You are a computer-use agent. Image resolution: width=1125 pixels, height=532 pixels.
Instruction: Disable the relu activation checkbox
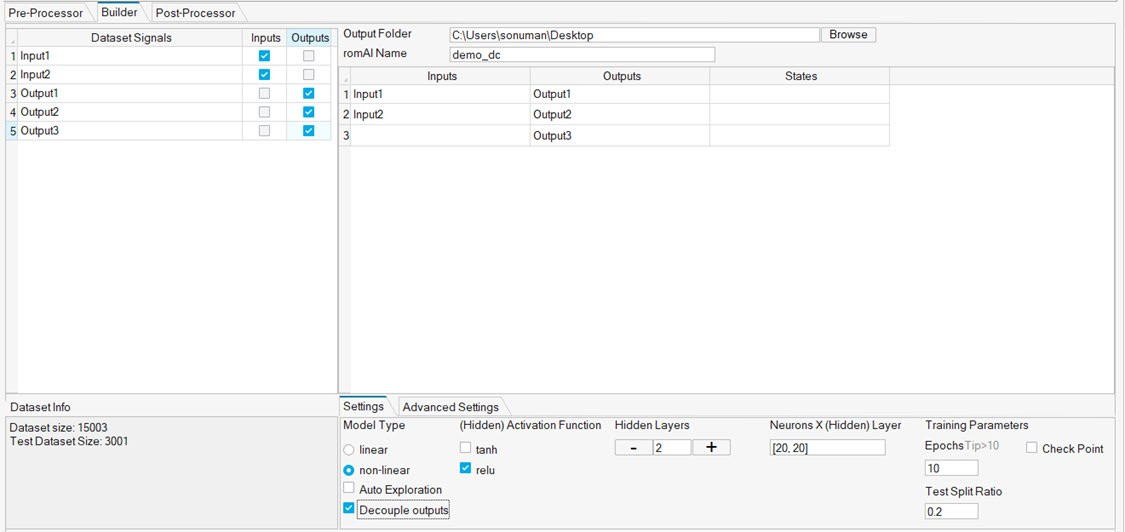tap(465, 469)
